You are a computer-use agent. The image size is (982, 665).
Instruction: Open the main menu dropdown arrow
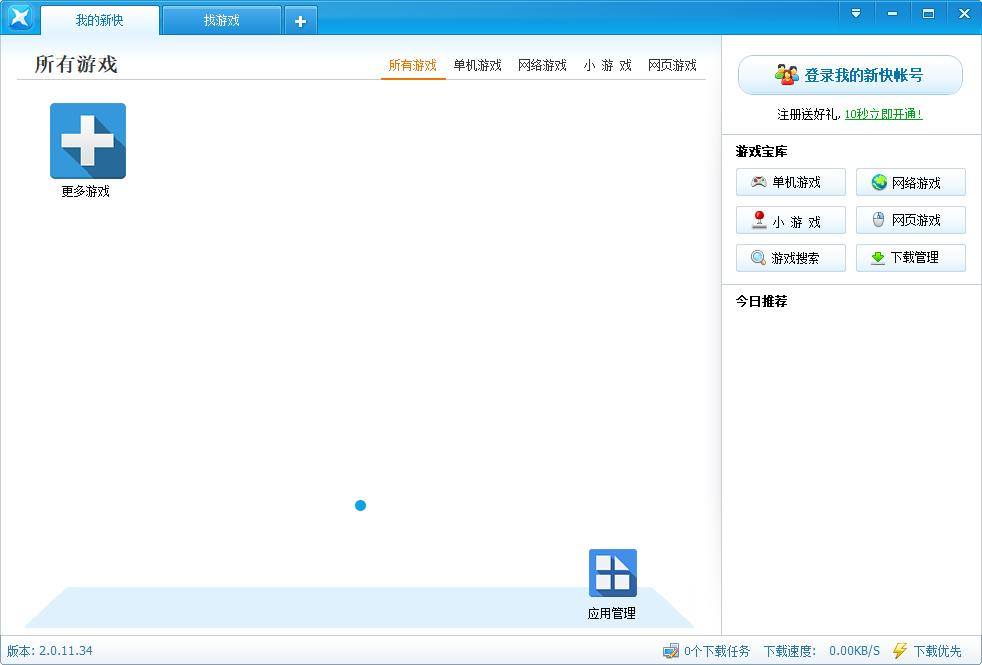[856, 14]
